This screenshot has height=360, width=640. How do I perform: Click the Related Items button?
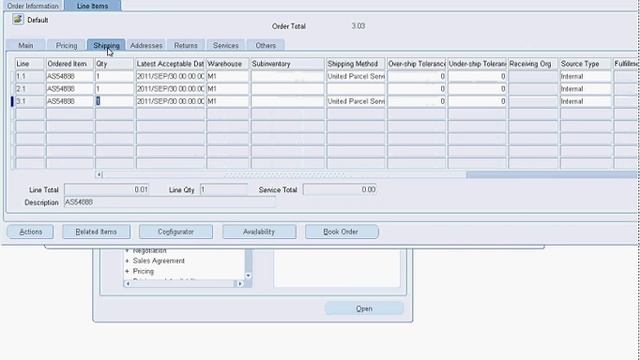point(96,232)
